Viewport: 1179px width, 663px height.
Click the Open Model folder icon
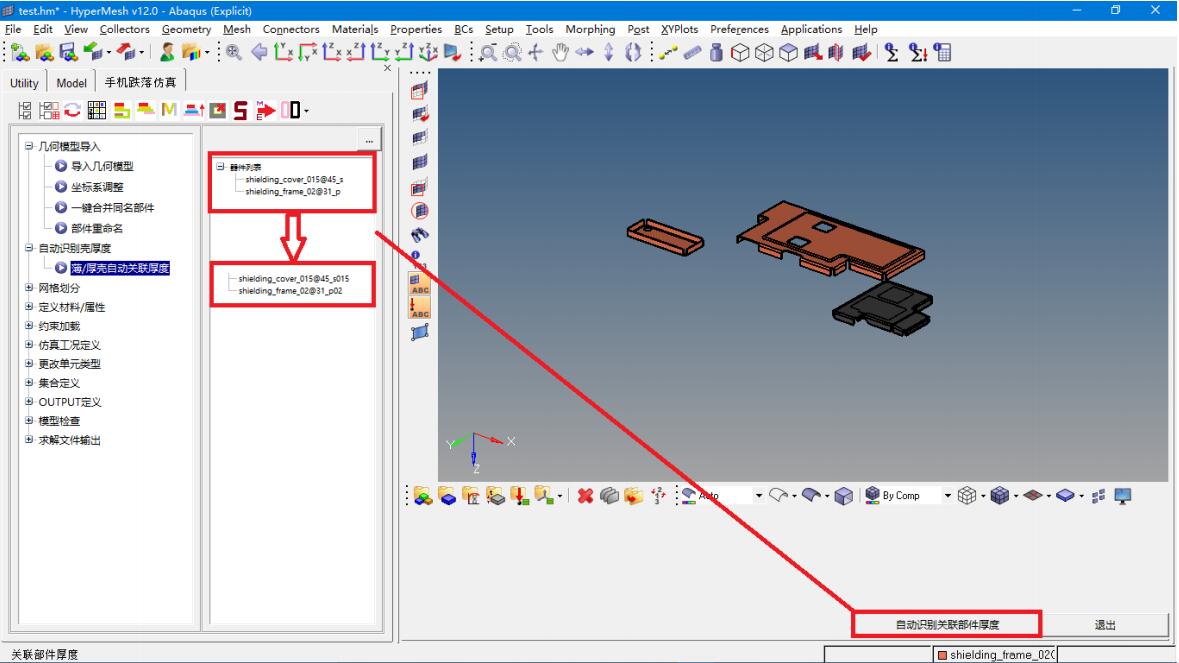[44, 52]
